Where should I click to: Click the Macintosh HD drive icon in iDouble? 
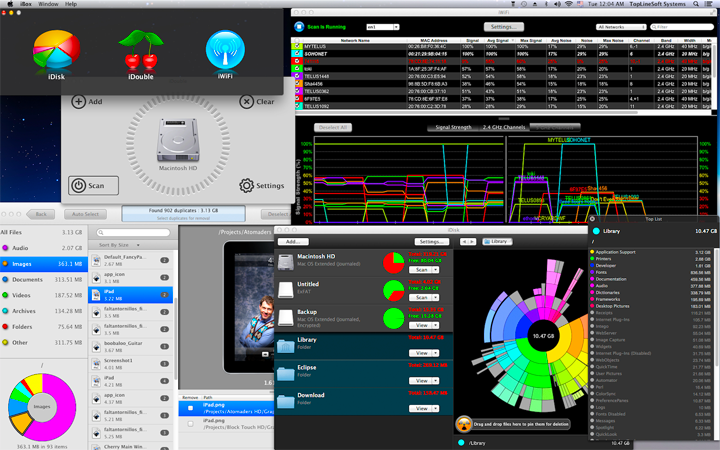coord(178,140)
